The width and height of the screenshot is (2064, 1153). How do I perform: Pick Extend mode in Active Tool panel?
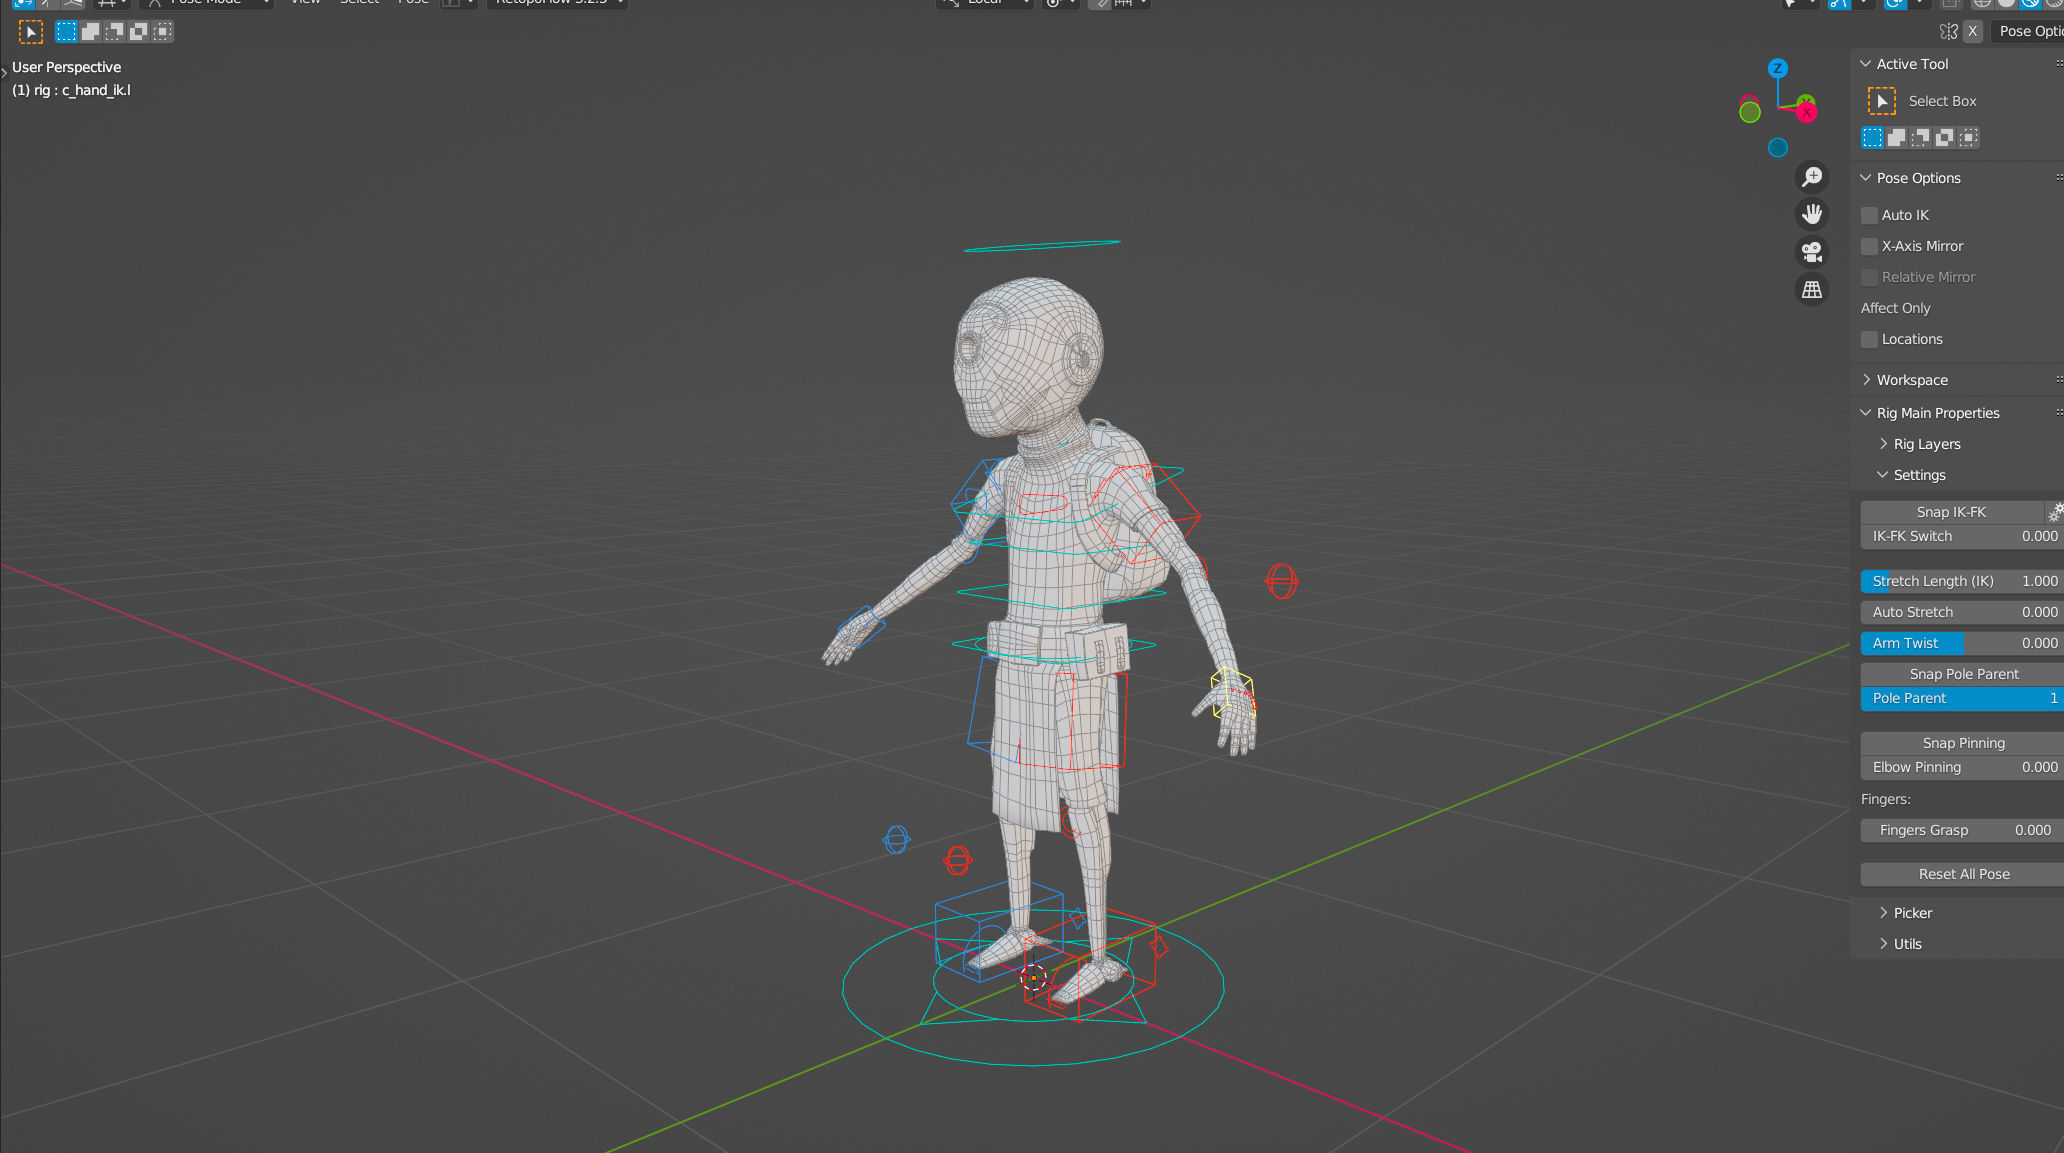pos(1896,138)
